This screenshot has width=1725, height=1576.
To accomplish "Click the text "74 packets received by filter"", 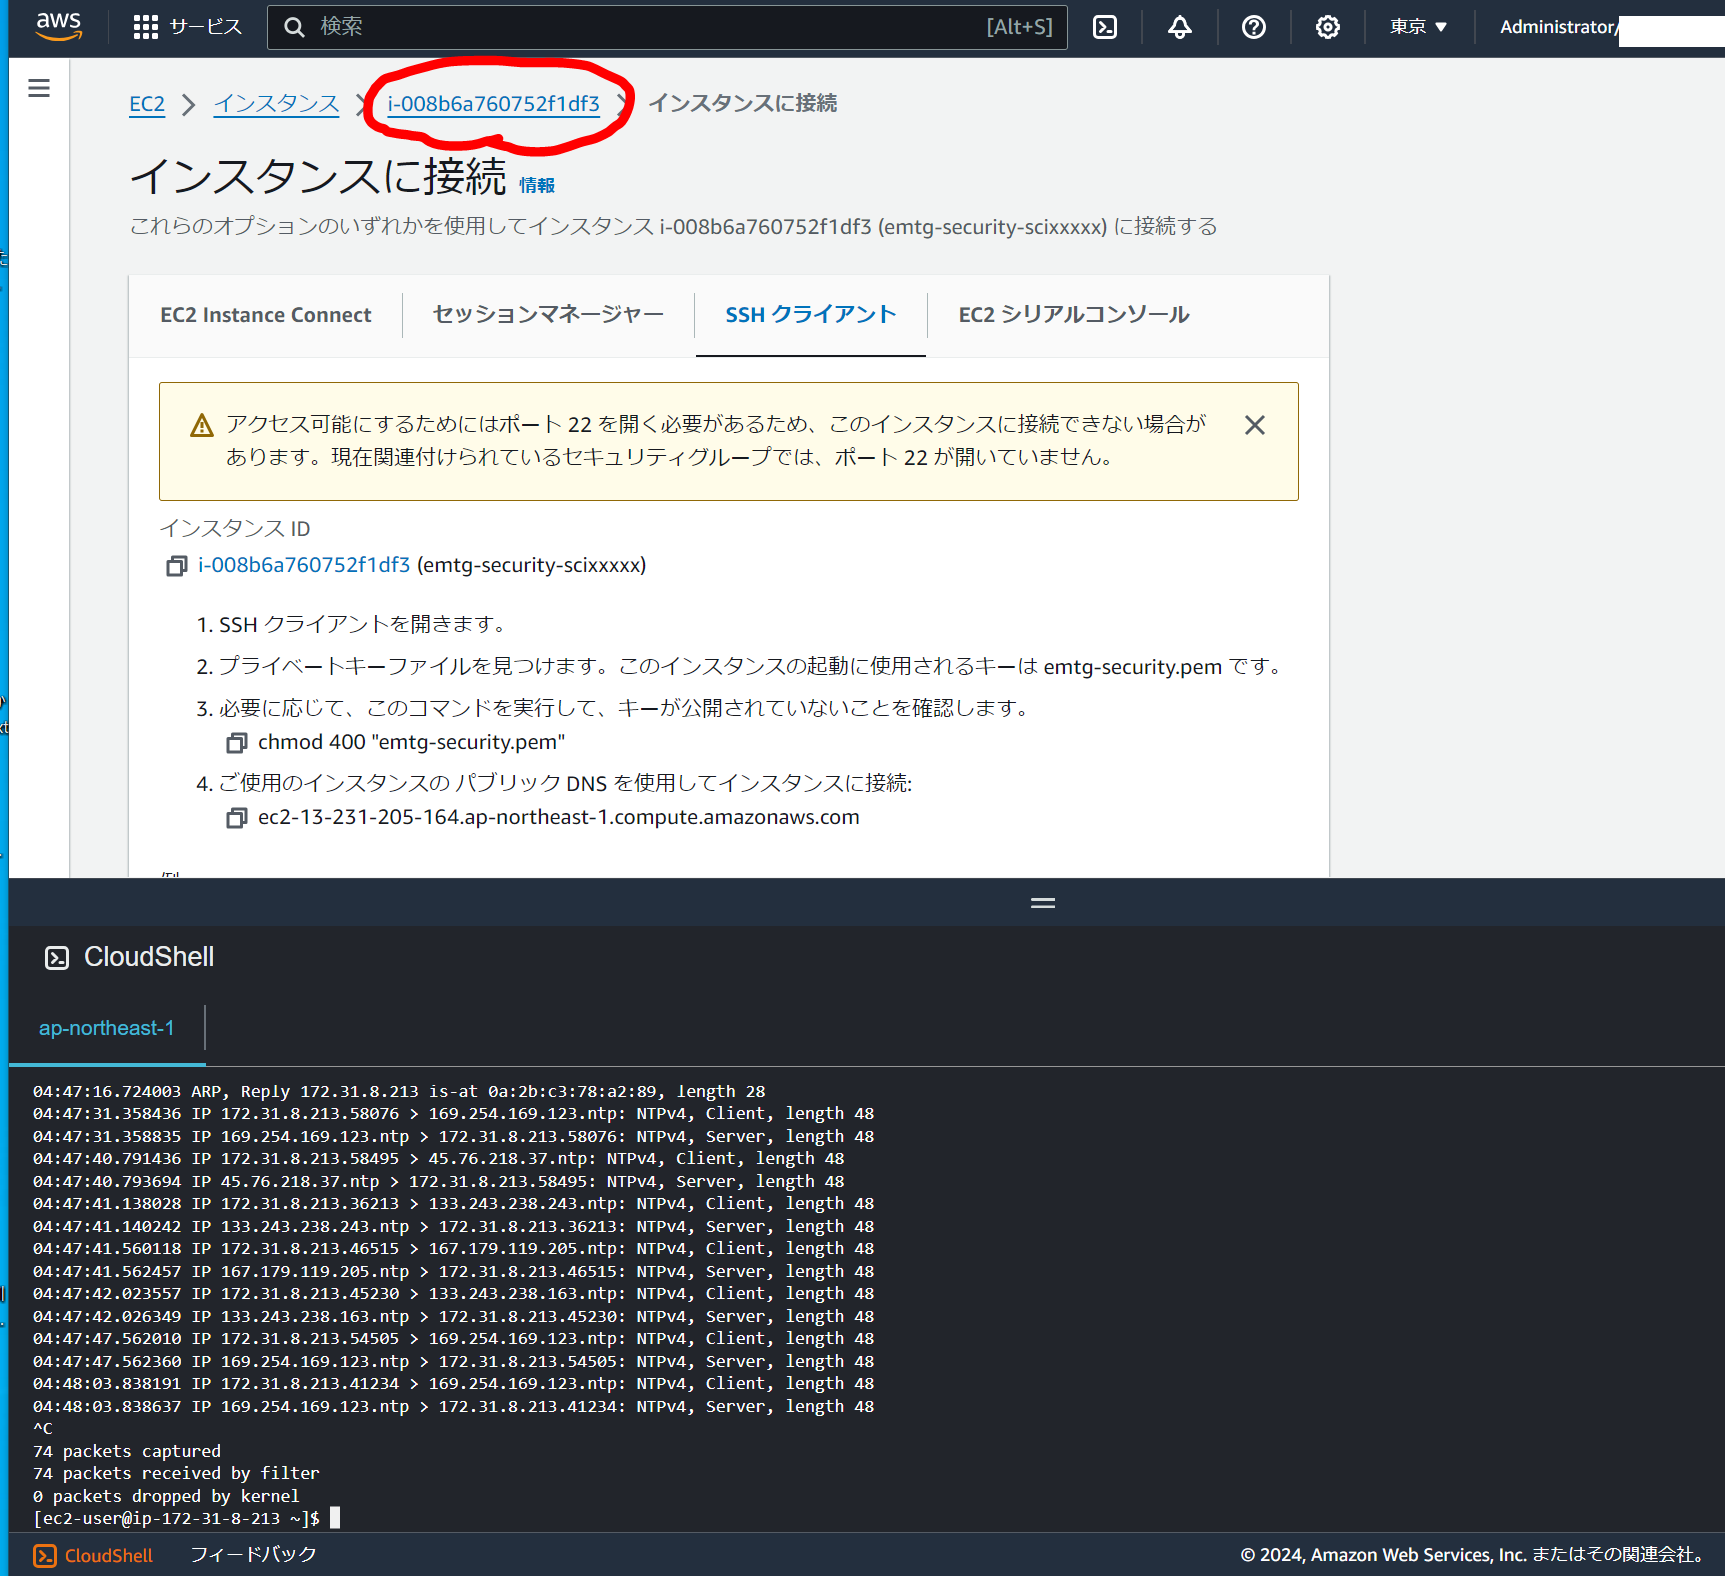I will coord(176,1473).
